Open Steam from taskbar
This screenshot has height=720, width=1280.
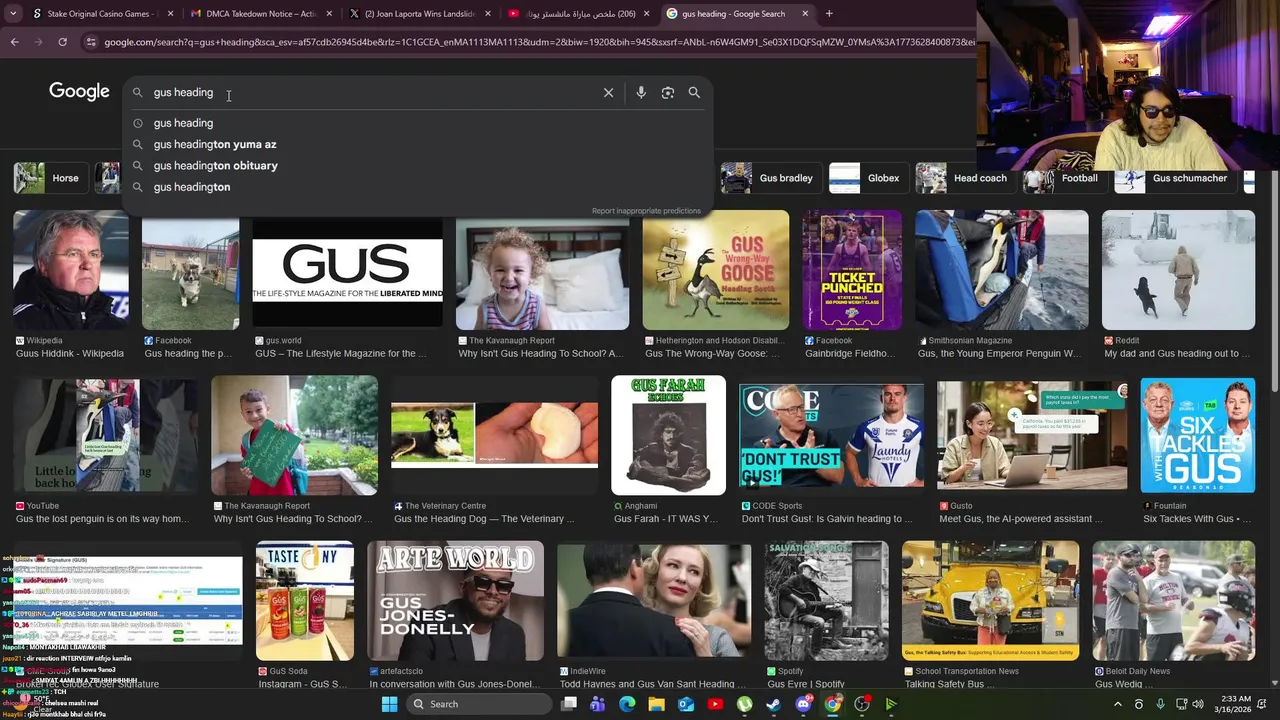click(773, 704)
